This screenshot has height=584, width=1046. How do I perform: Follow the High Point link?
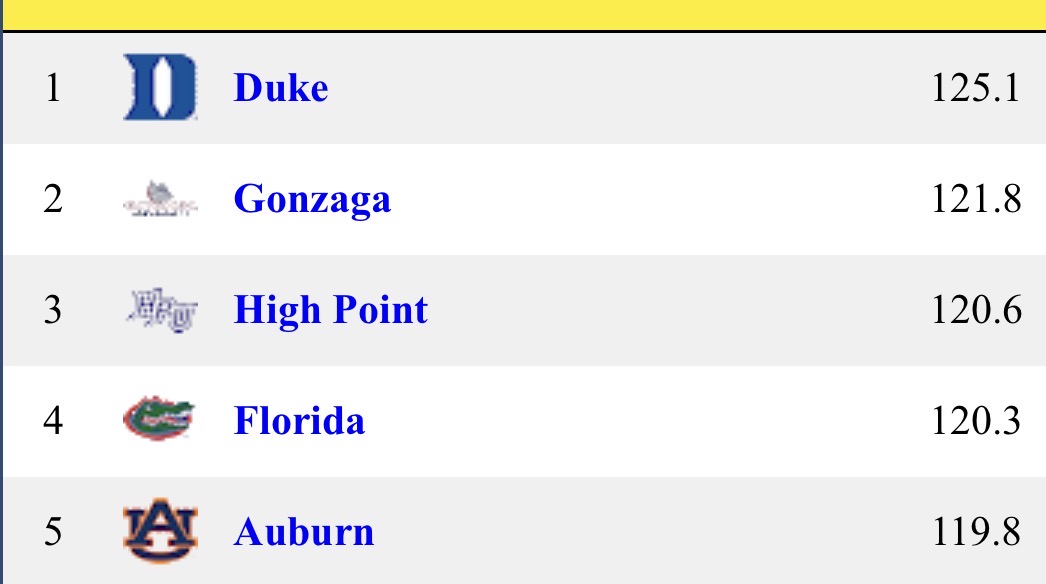(x=330, y=310)
